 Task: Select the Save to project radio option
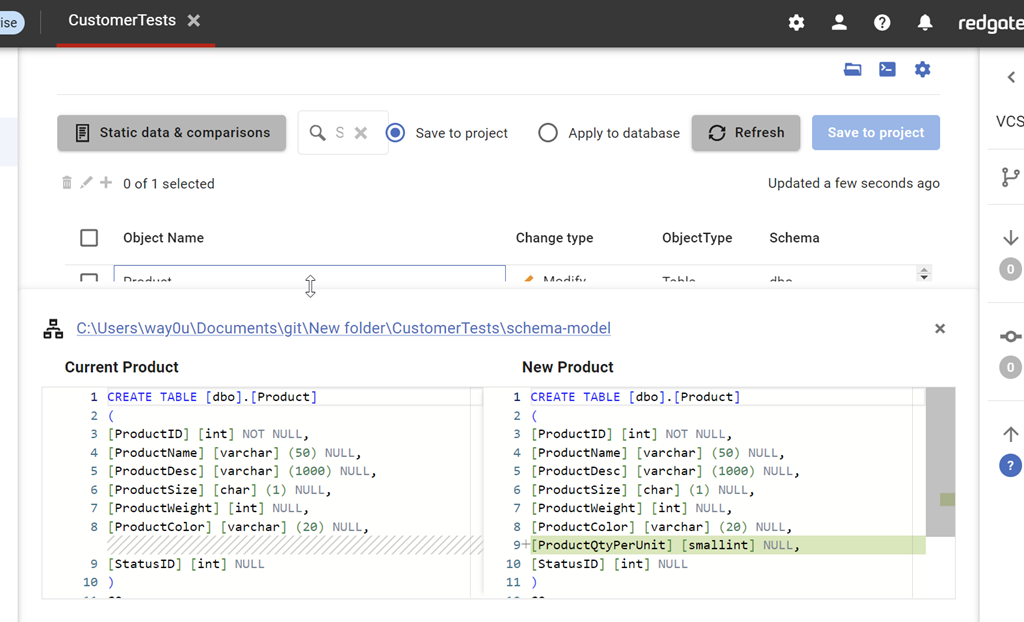coord(396,133)
